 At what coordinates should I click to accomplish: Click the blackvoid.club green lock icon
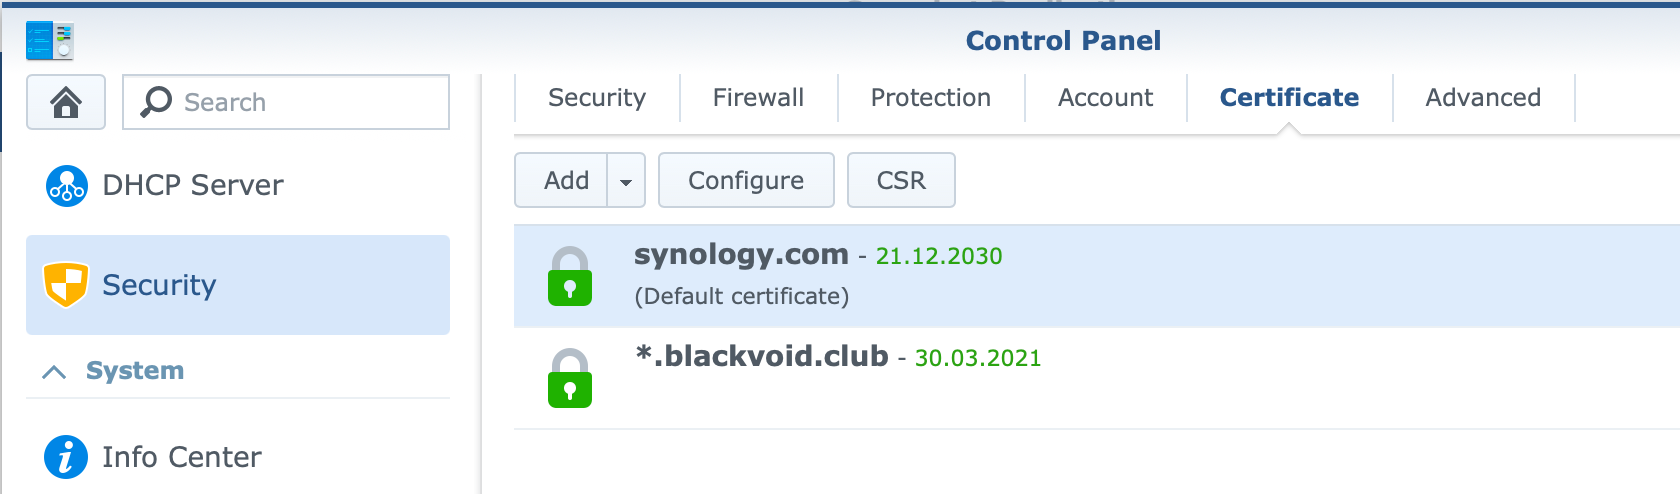point(570,378)
